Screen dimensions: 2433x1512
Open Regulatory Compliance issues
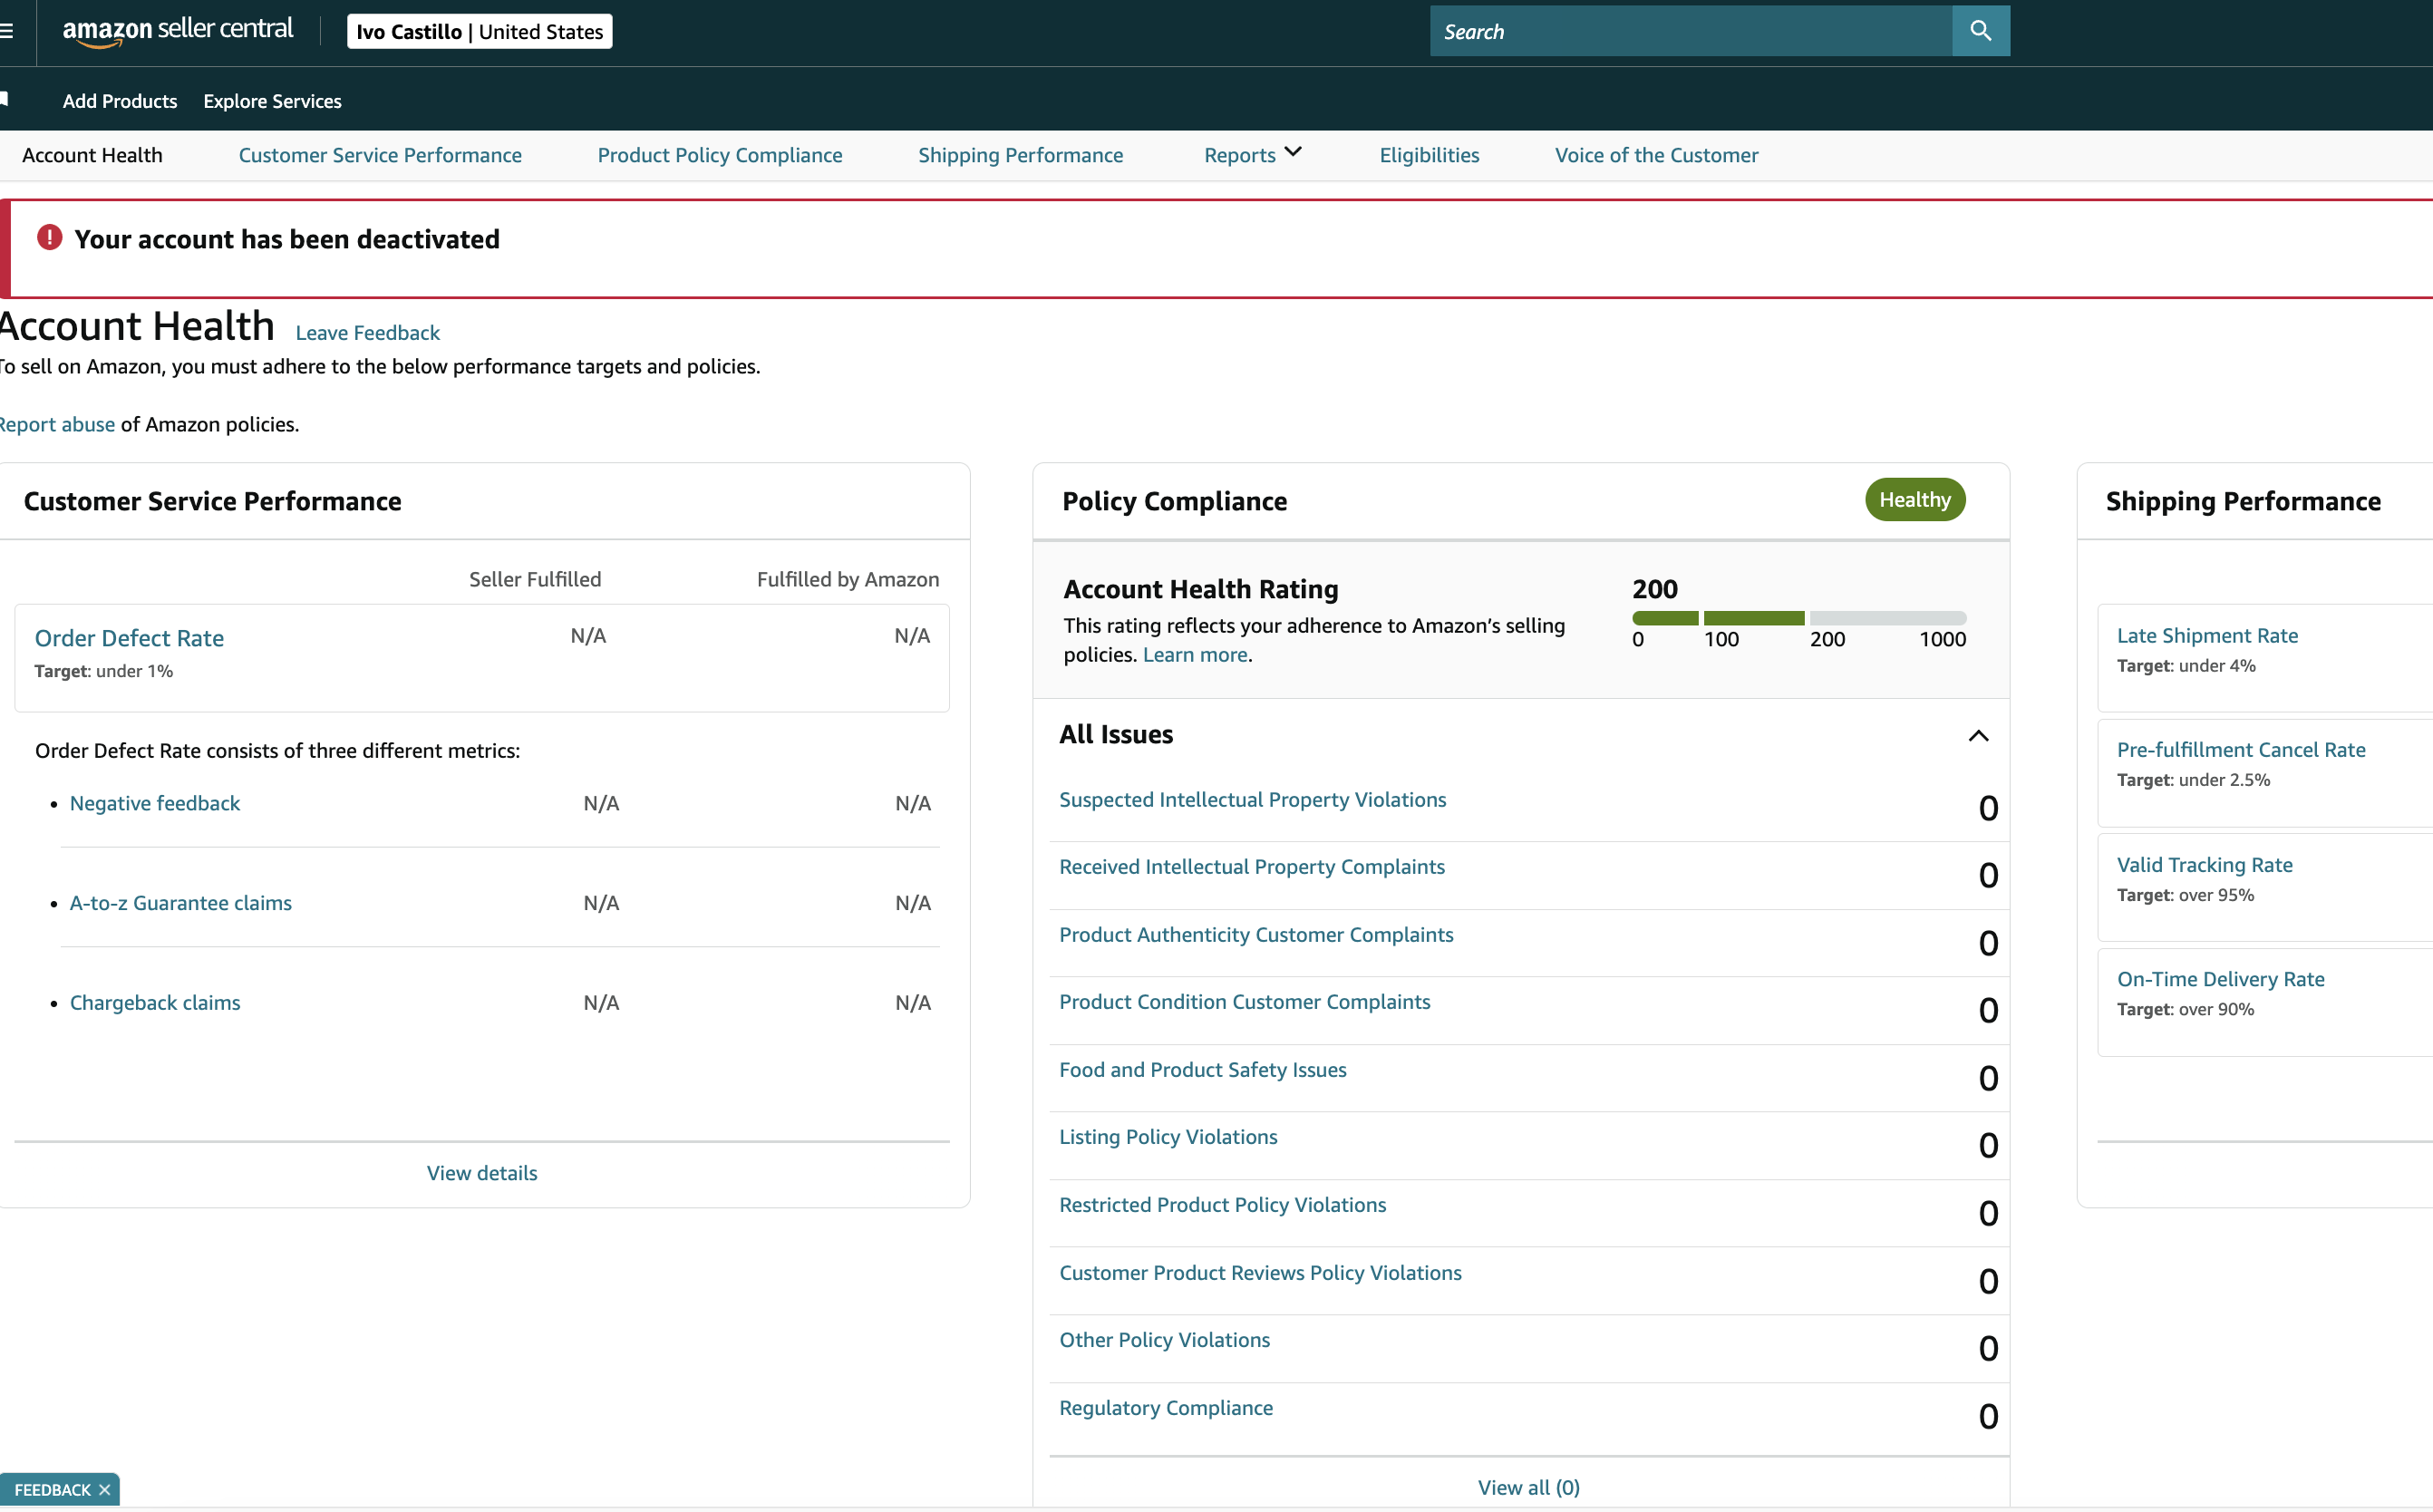[1166, 1407]
